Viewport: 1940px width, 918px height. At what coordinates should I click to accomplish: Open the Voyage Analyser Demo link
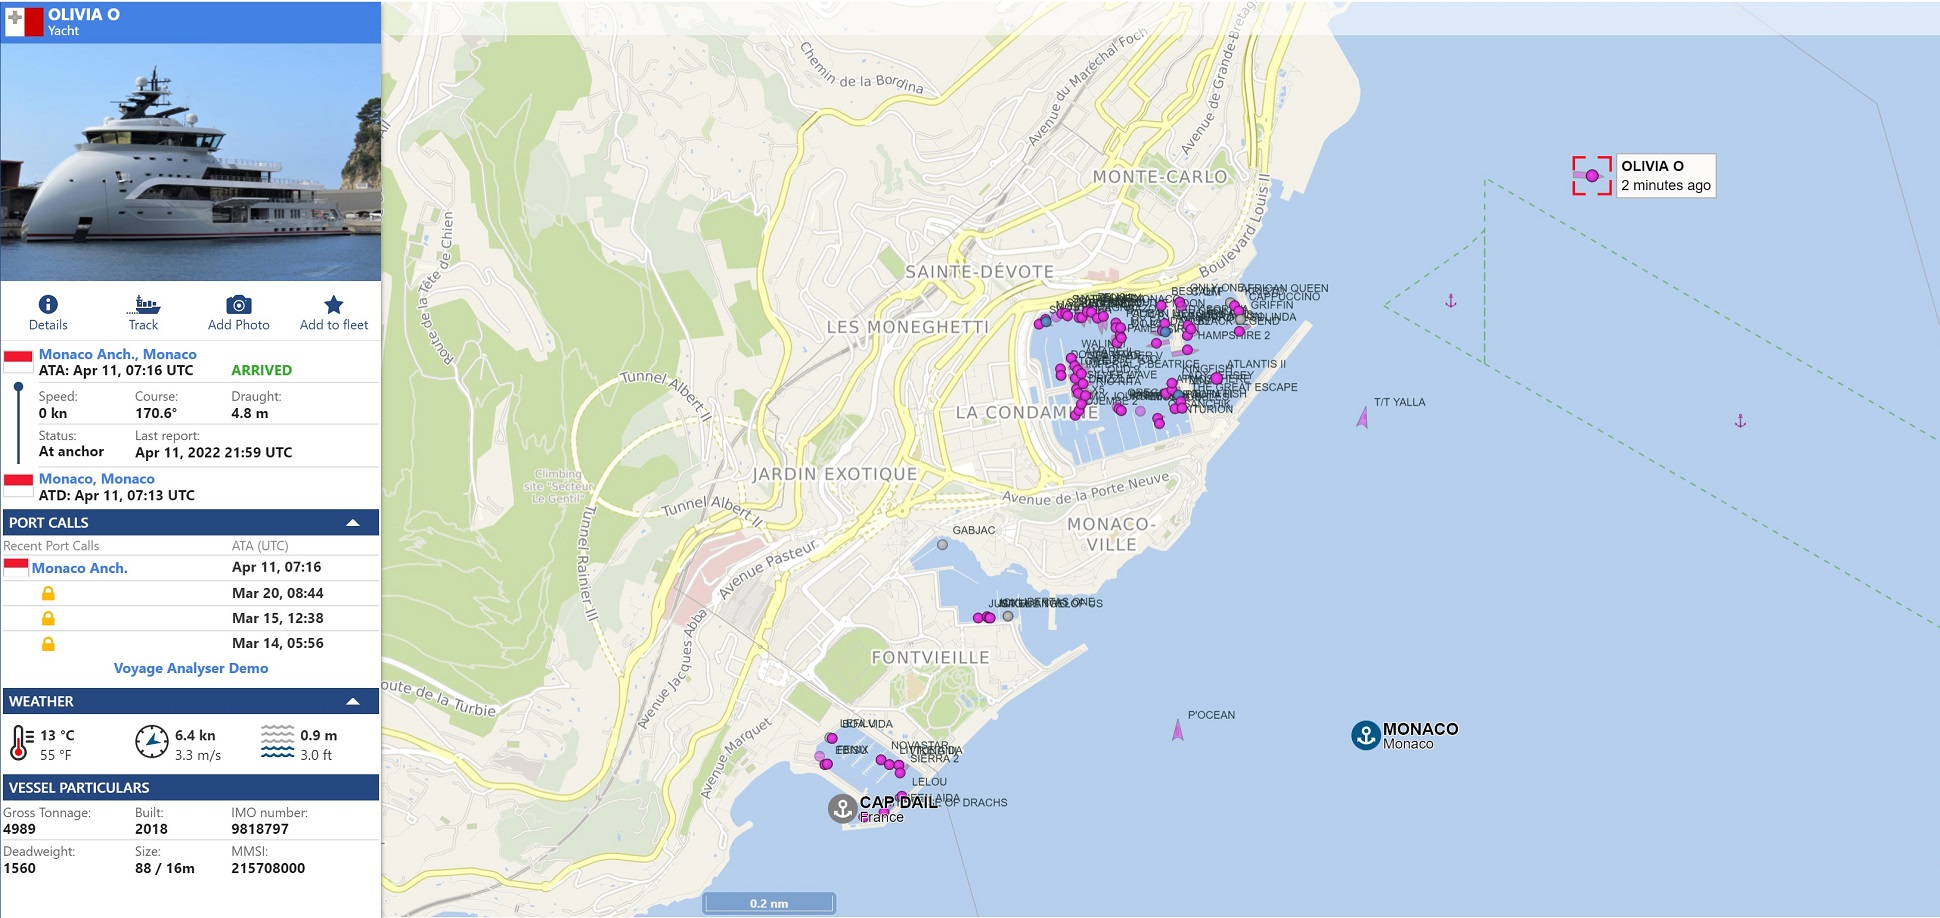tap(190, 668)
